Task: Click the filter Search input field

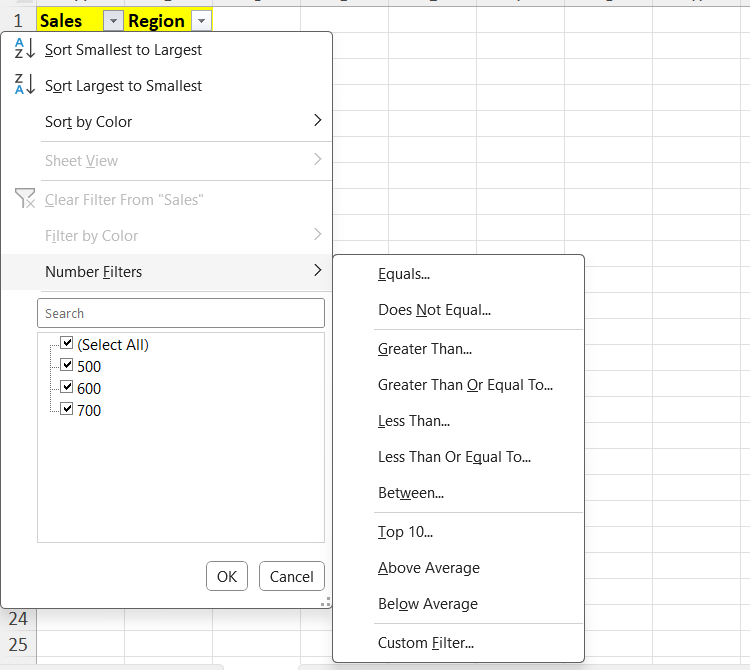Action: point(181,313)
